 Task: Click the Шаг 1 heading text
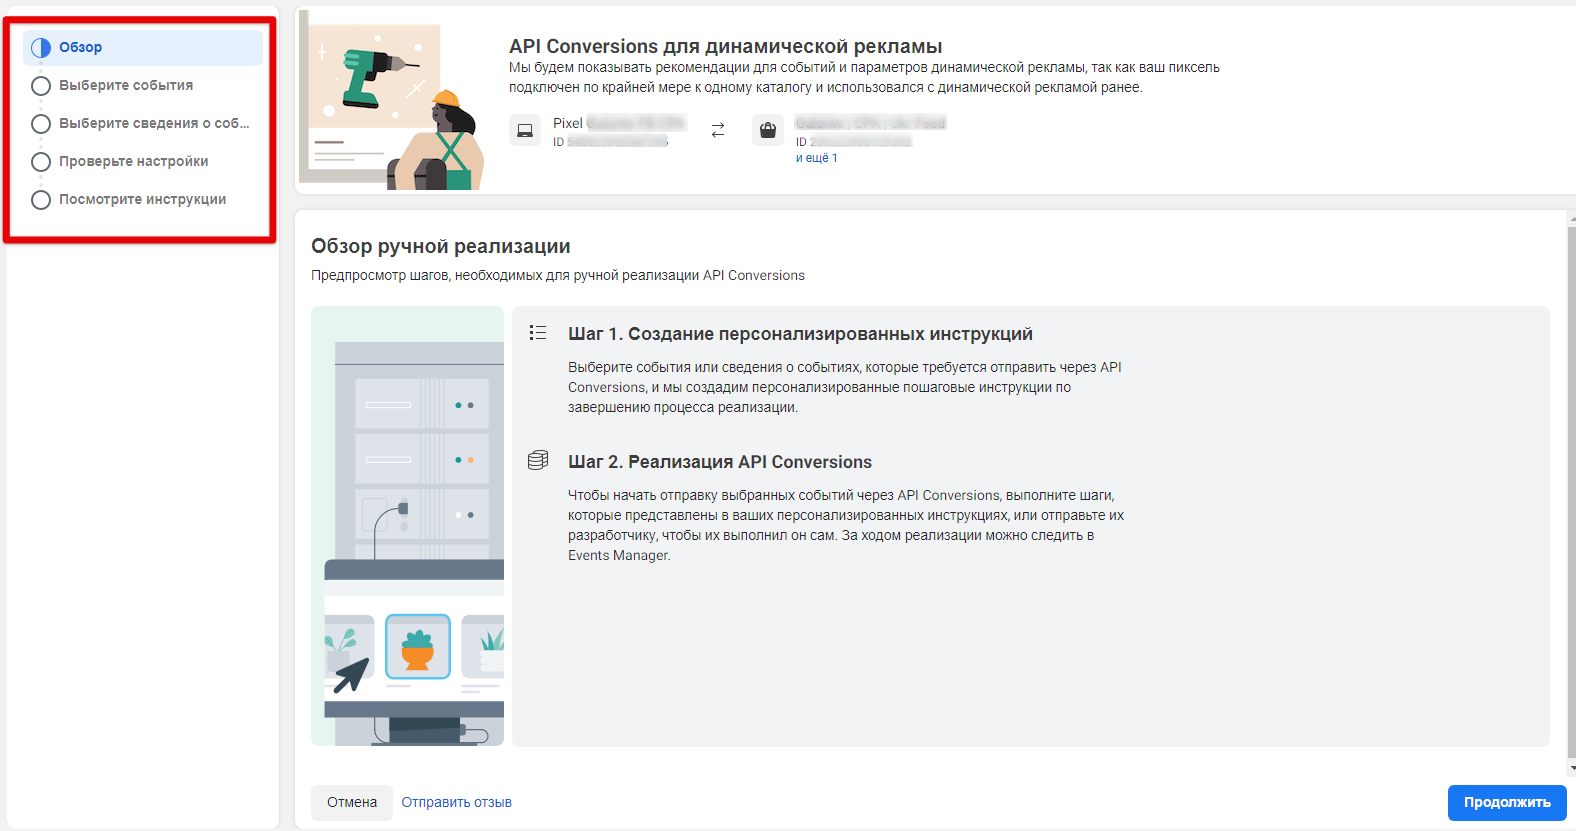pos(800,334)
